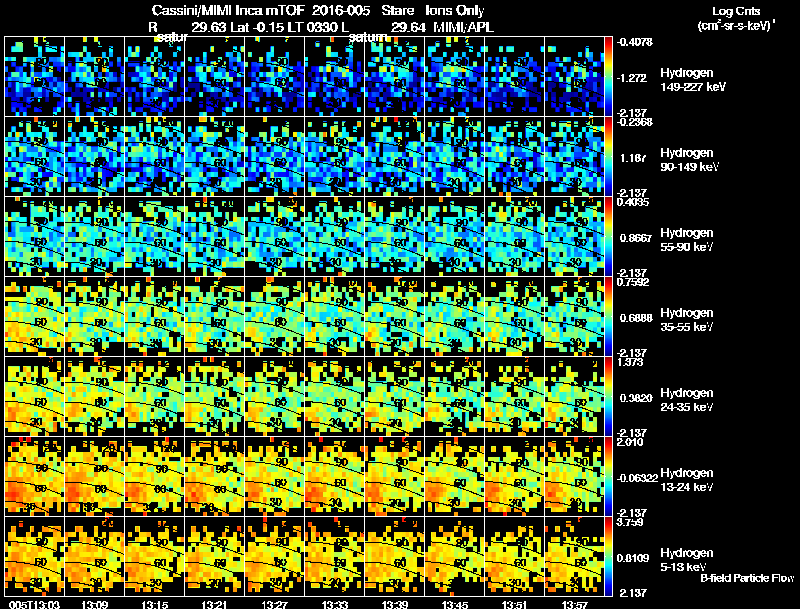Screen dimensions: 800x609
Task: Click the 'Hydrogen 55-90 keV' row label
Action: (x=687, y=240)
